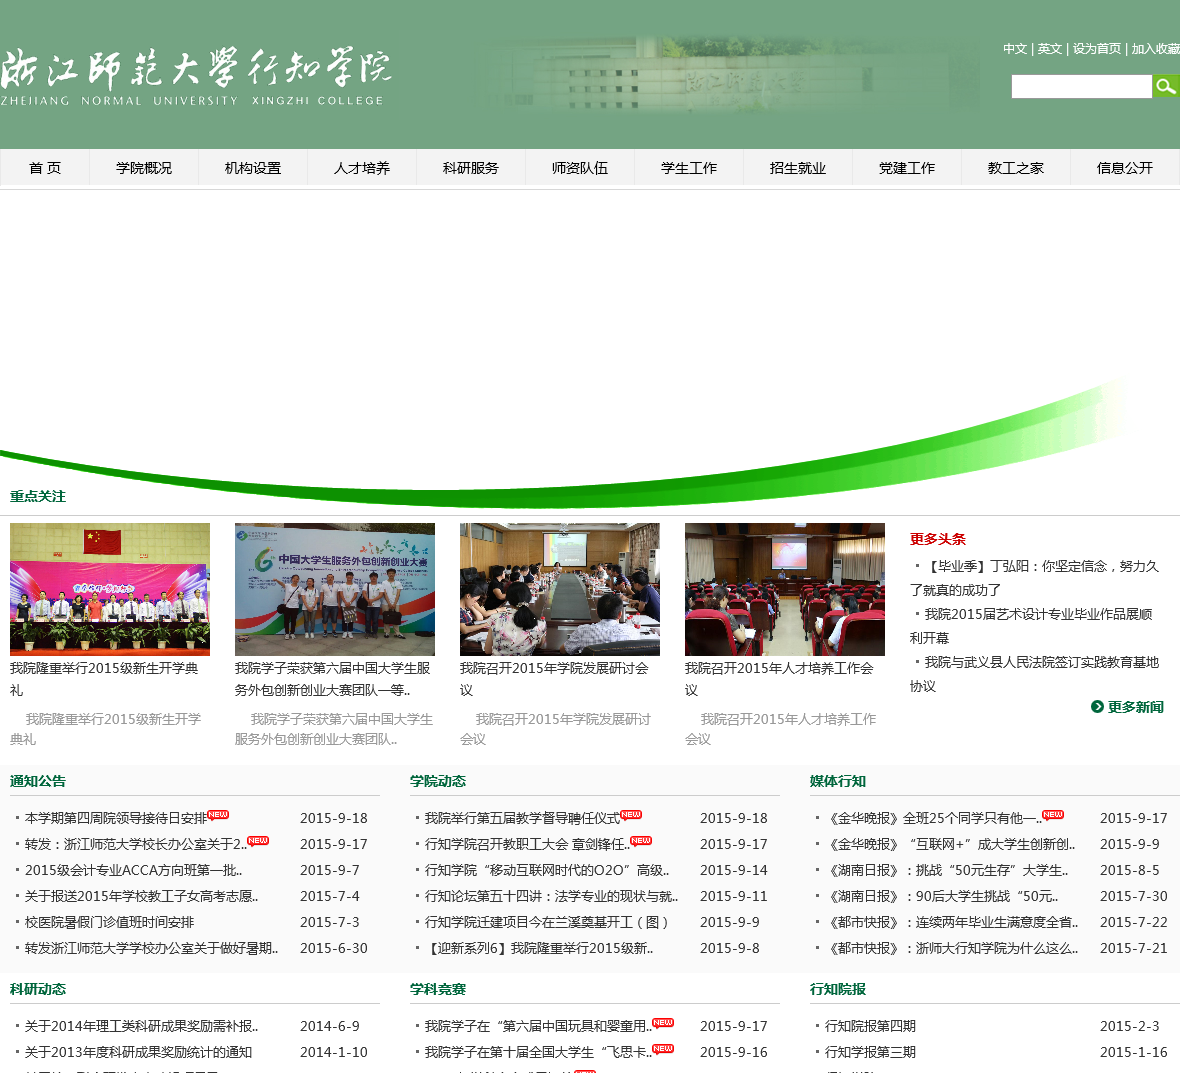Open the 学院动态 section heading
Screen dimensions: 1180x1073
[x=438, y=781]
